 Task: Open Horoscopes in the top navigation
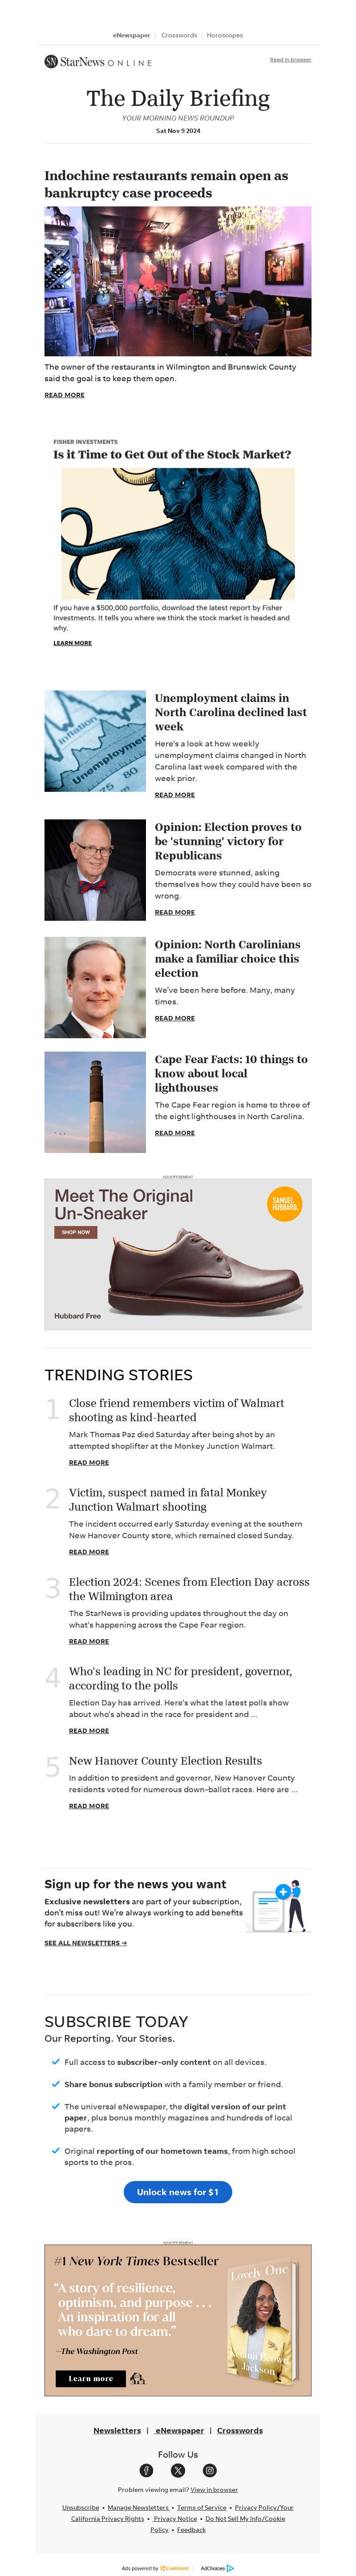(x=225, y=35)
